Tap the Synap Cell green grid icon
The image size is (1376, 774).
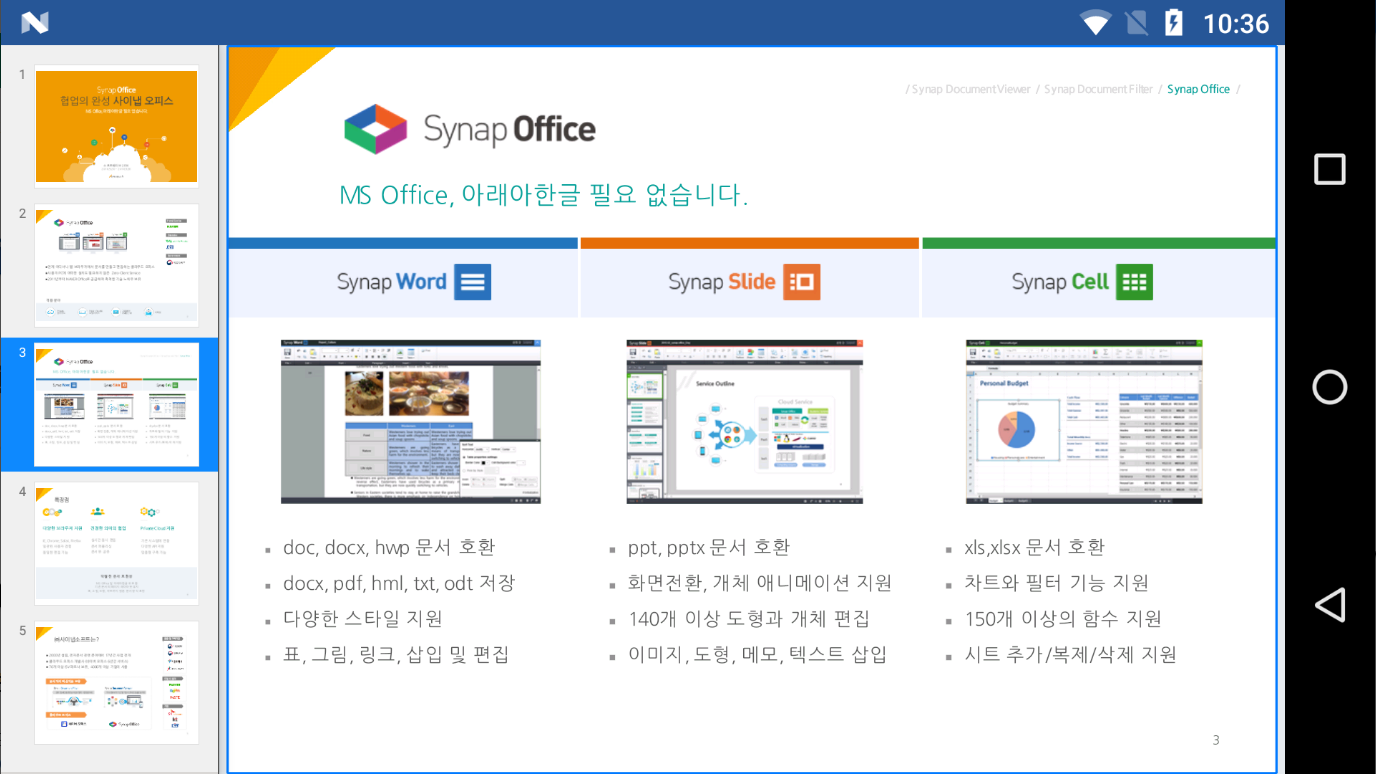point(1134,282)
